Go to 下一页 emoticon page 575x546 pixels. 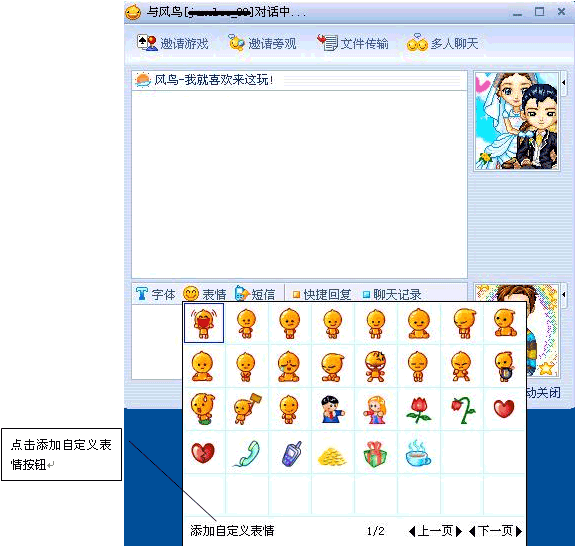(495, 531)
